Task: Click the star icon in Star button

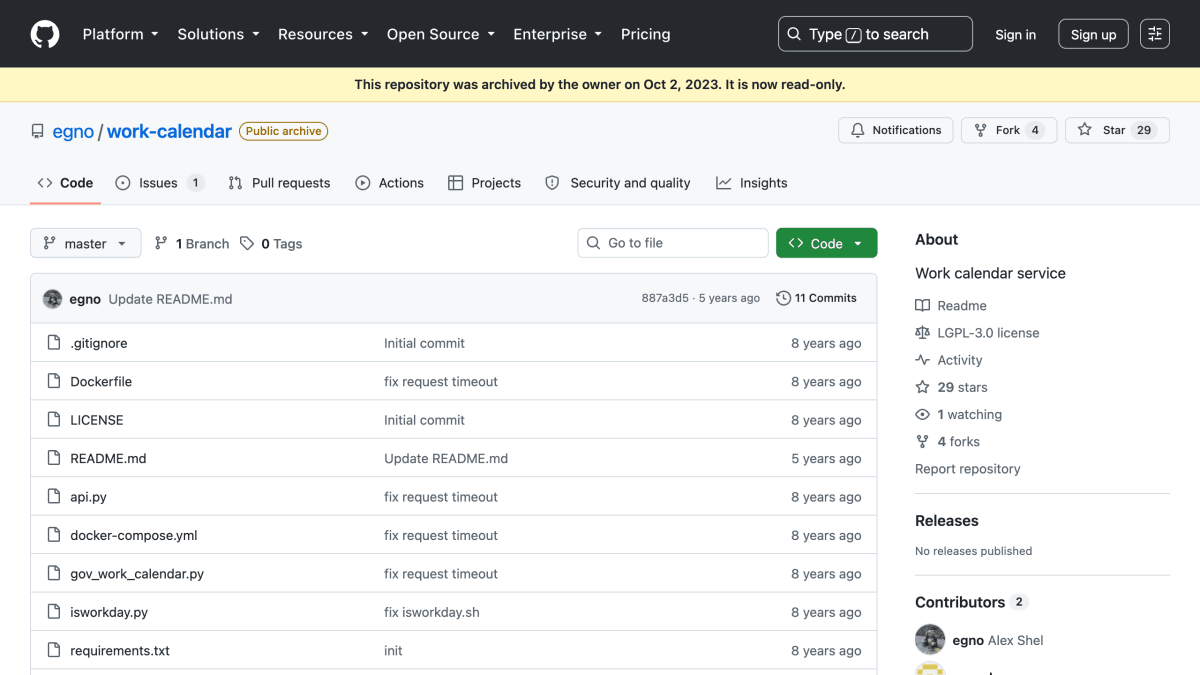Action: (x=1085, y=130)
